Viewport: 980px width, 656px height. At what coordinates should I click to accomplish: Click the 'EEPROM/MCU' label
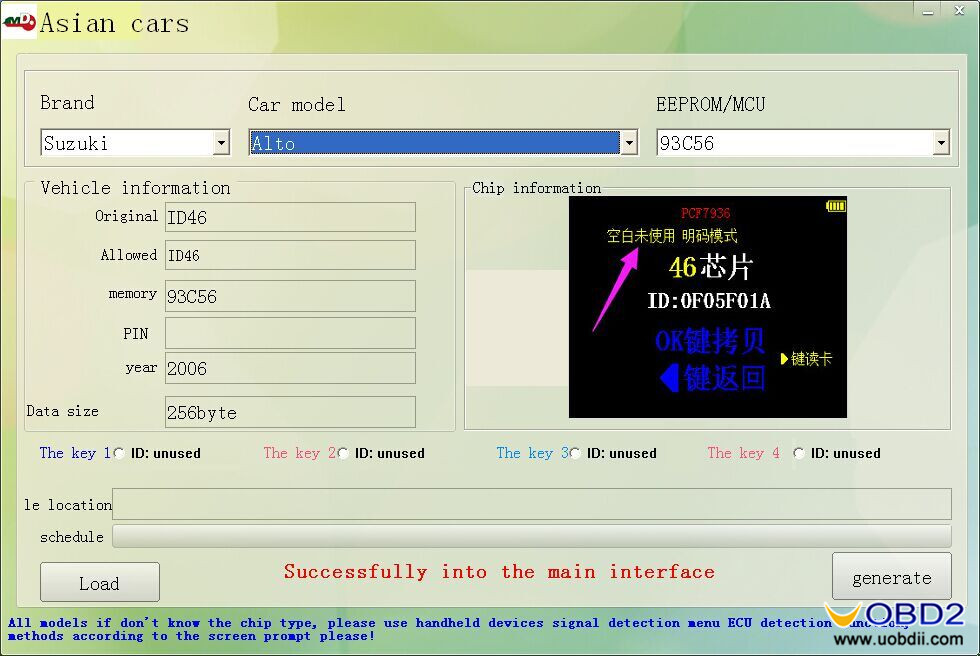tap(711, 104)
